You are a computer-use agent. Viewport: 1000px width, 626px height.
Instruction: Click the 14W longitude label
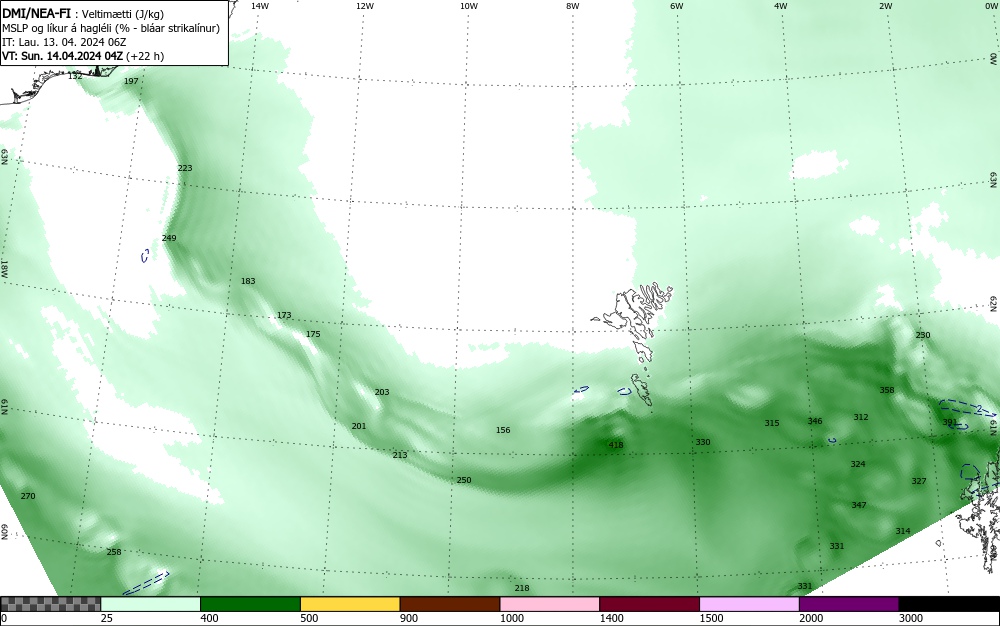click(259, 6)
